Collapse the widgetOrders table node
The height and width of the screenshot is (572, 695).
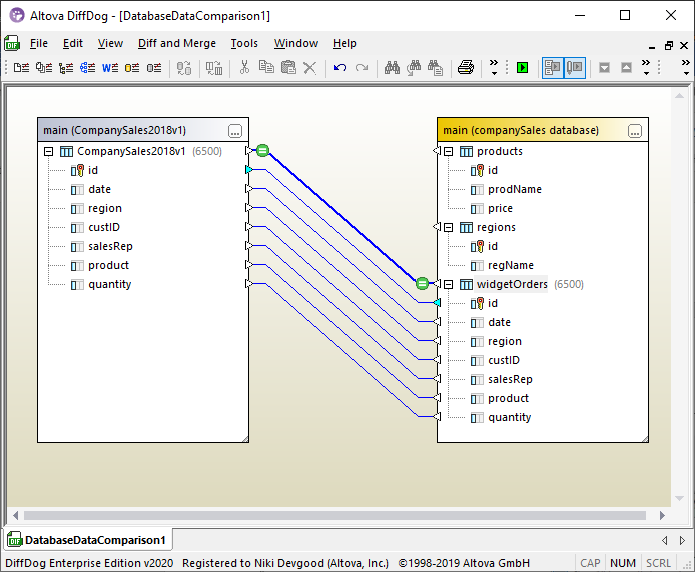coord(449,285)
